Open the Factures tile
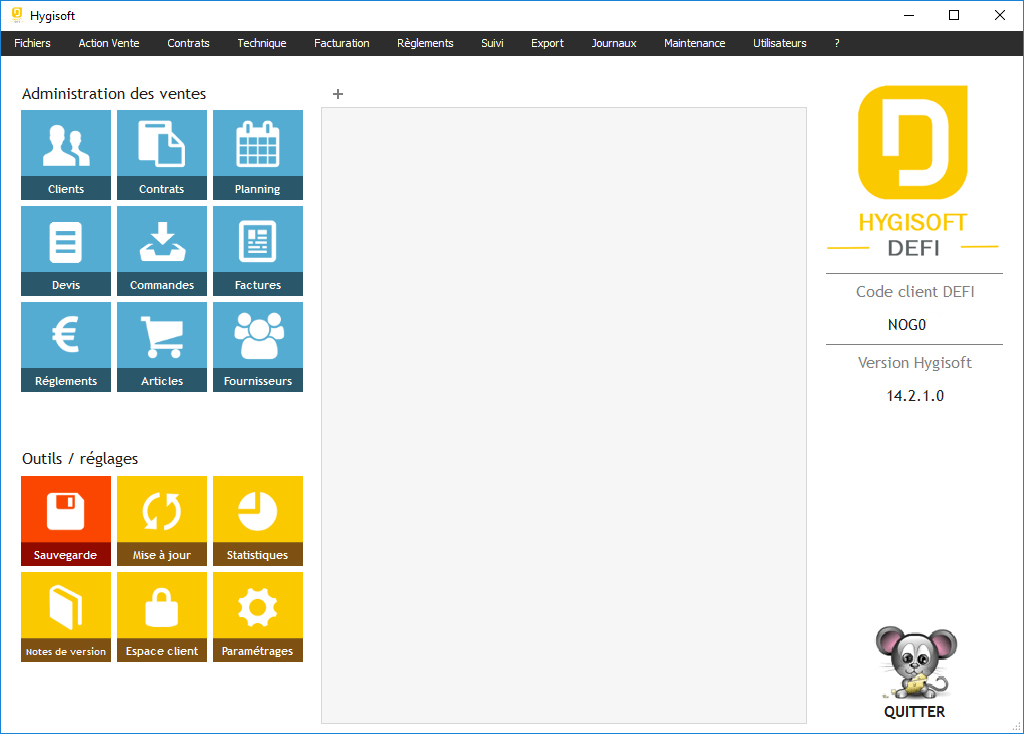This screenshot has width=1024, height=734. pyautogui.click(x=258, y=251)
